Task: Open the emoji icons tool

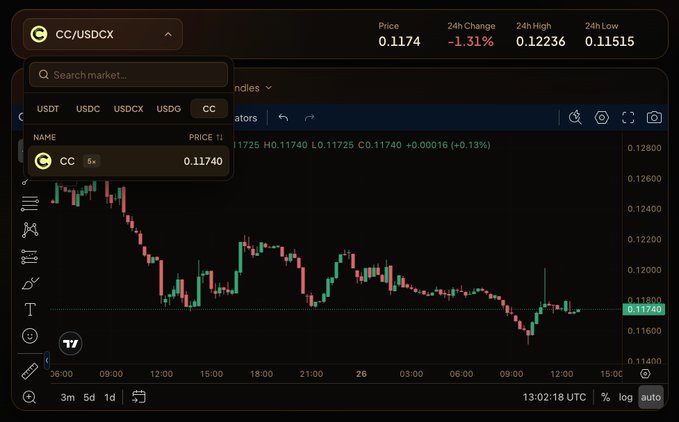Action: pos(30,336)
